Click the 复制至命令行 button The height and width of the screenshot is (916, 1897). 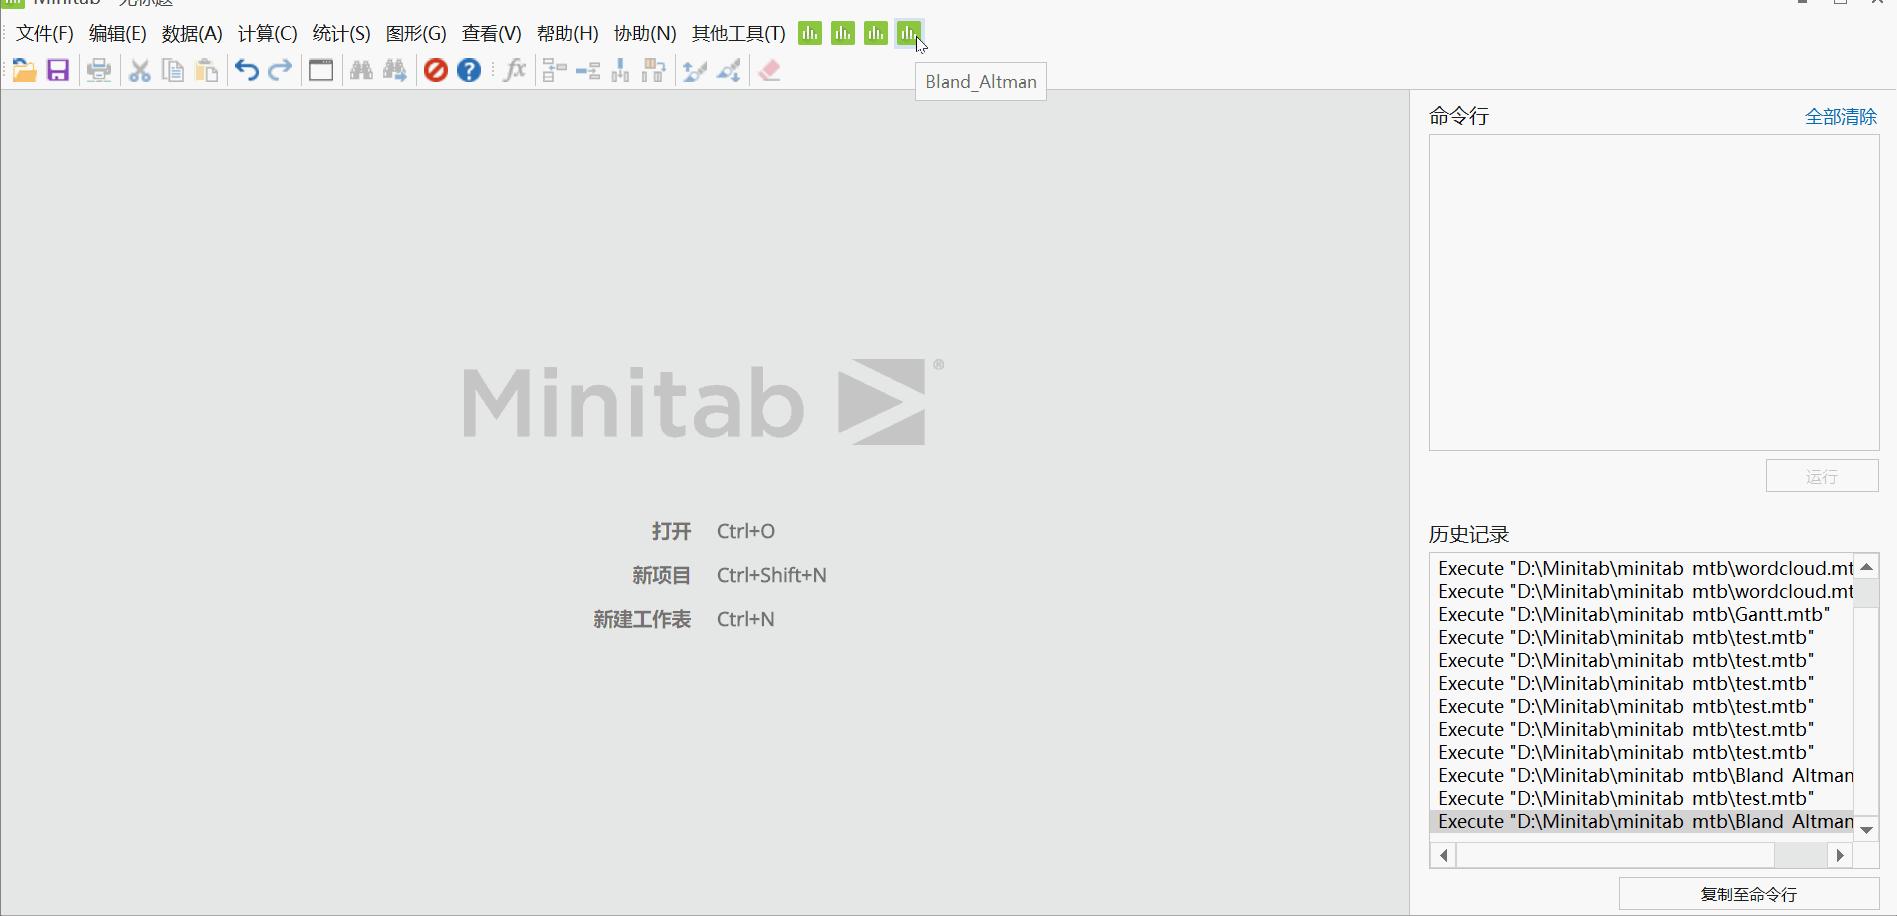tap(1748, 893)
